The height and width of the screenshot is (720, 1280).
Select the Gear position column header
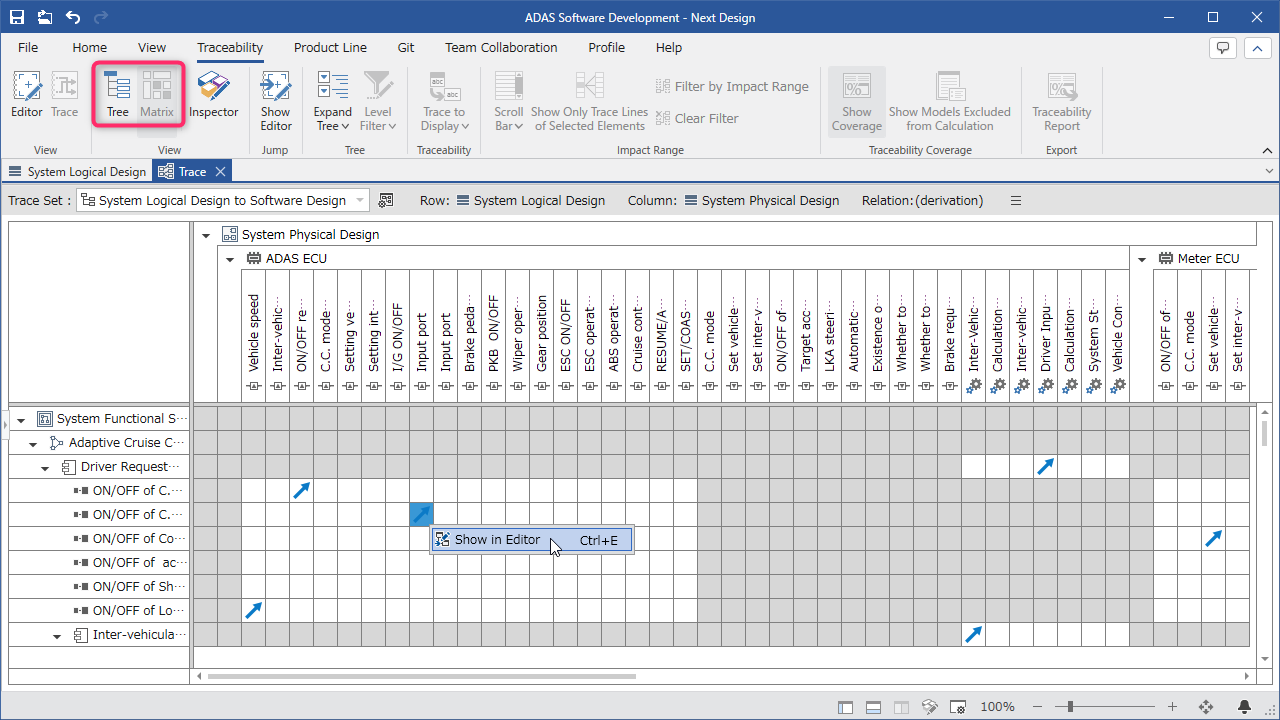542,336
